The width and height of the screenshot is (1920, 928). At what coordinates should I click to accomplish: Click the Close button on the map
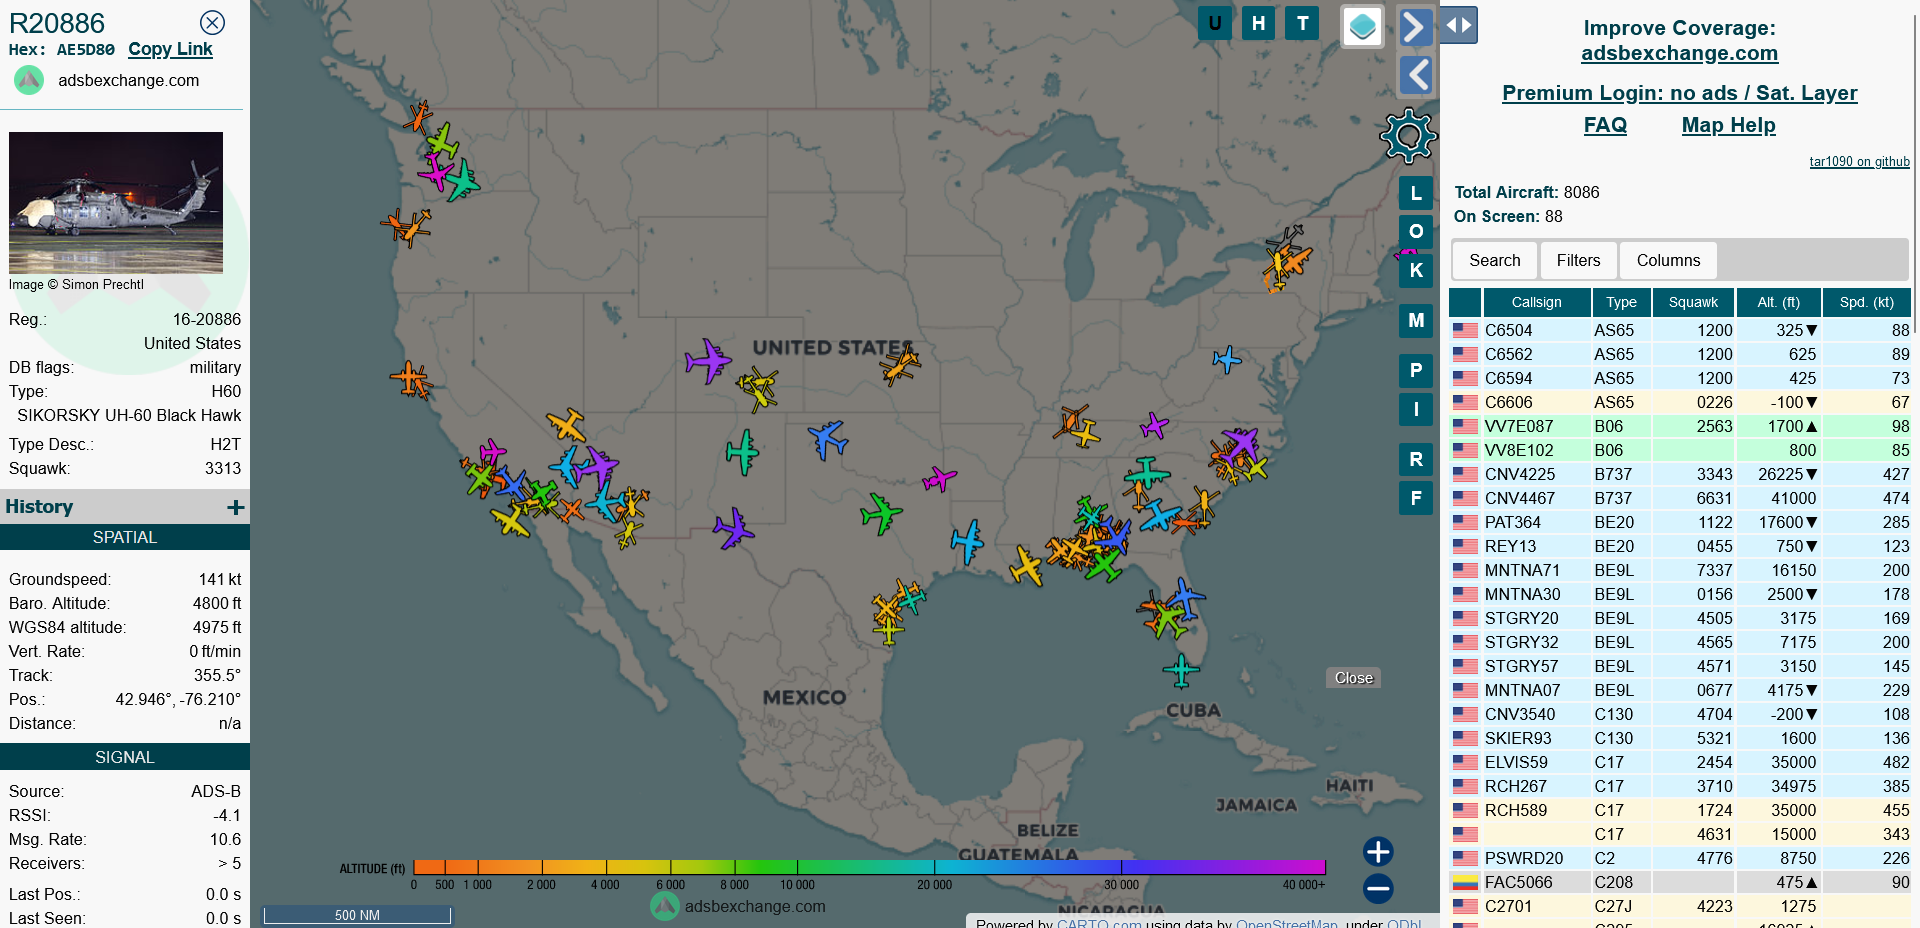(x=1354, y=678)
